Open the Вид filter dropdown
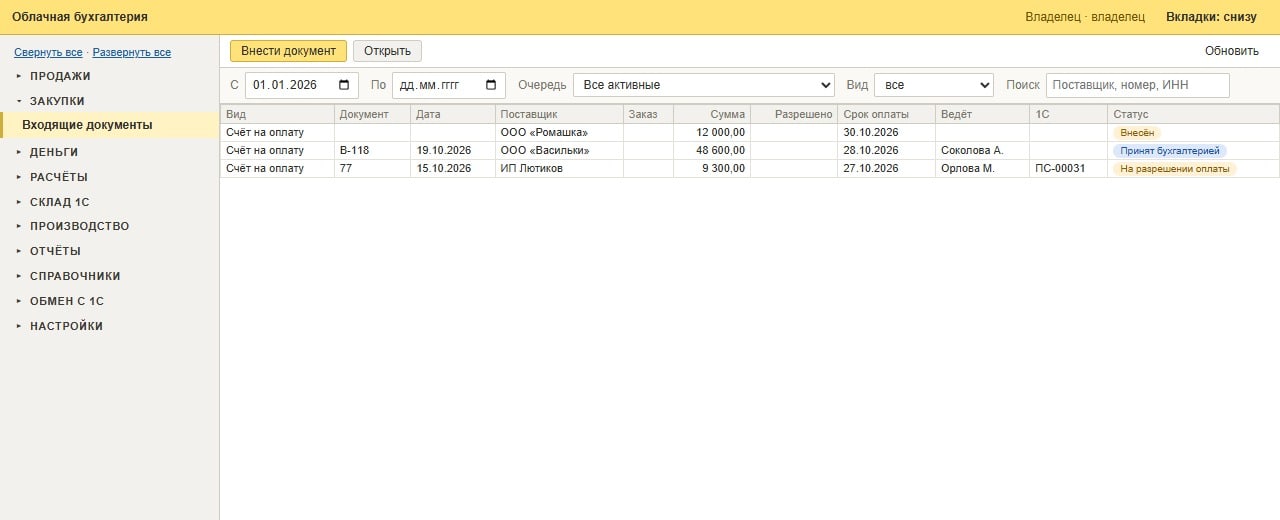This screenshot has height=520, width=1280. (x=934, y=85)
